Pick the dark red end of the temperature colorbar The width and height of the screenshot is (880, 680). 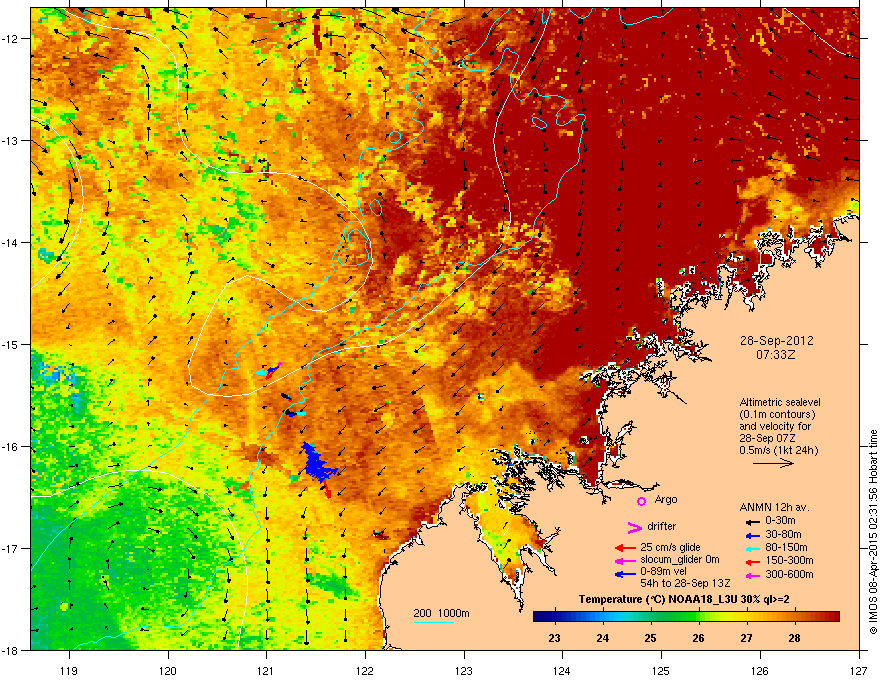pyautogui.click(x=833, y=617)
